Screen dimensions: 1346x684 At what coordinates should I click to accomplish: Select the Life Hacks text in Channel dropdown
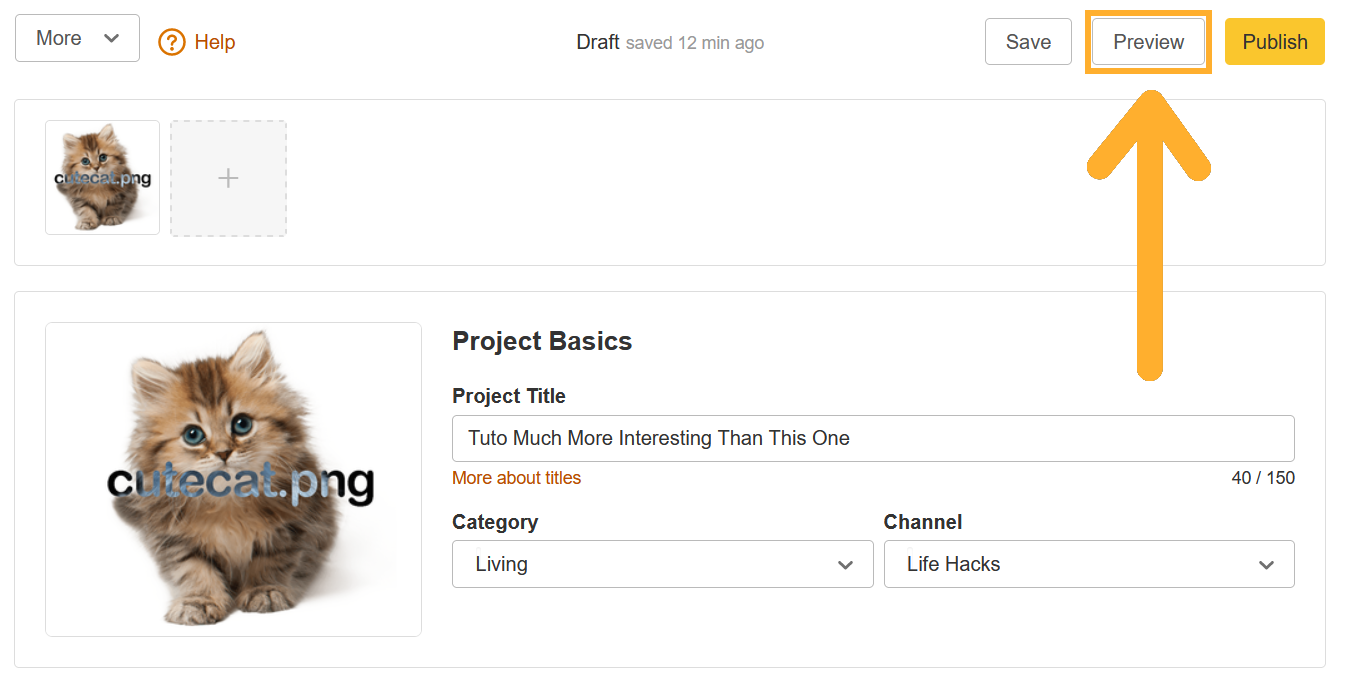[953, 564]
